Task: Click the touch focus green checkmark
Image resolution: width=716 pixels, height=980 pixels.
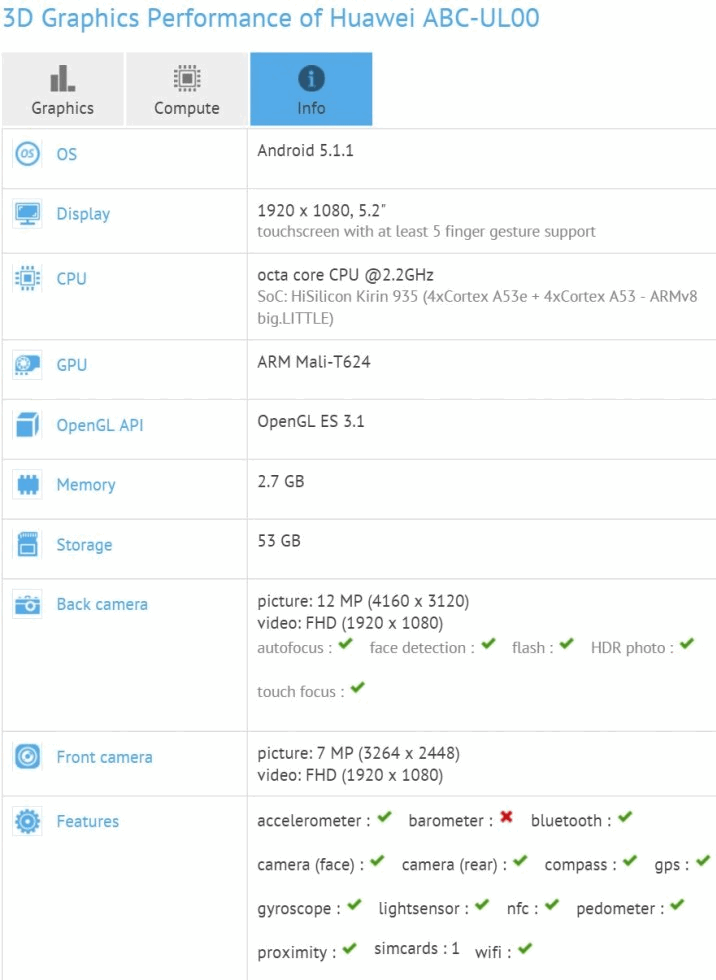Action: click(357, 688)
